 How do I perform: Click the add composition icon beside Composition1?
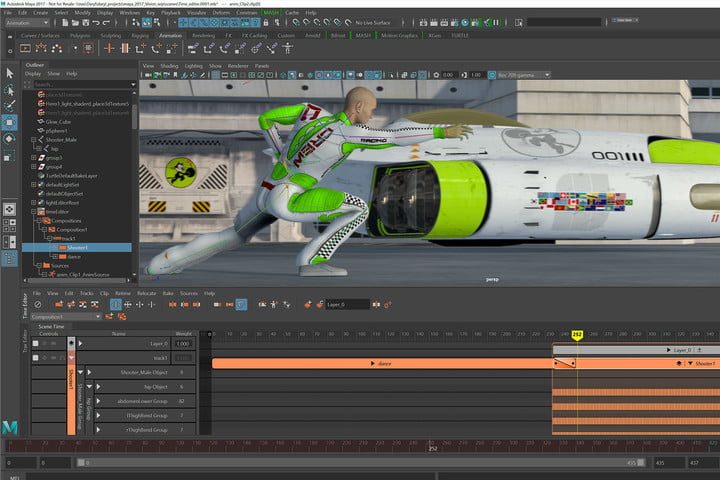pos(109,316)
